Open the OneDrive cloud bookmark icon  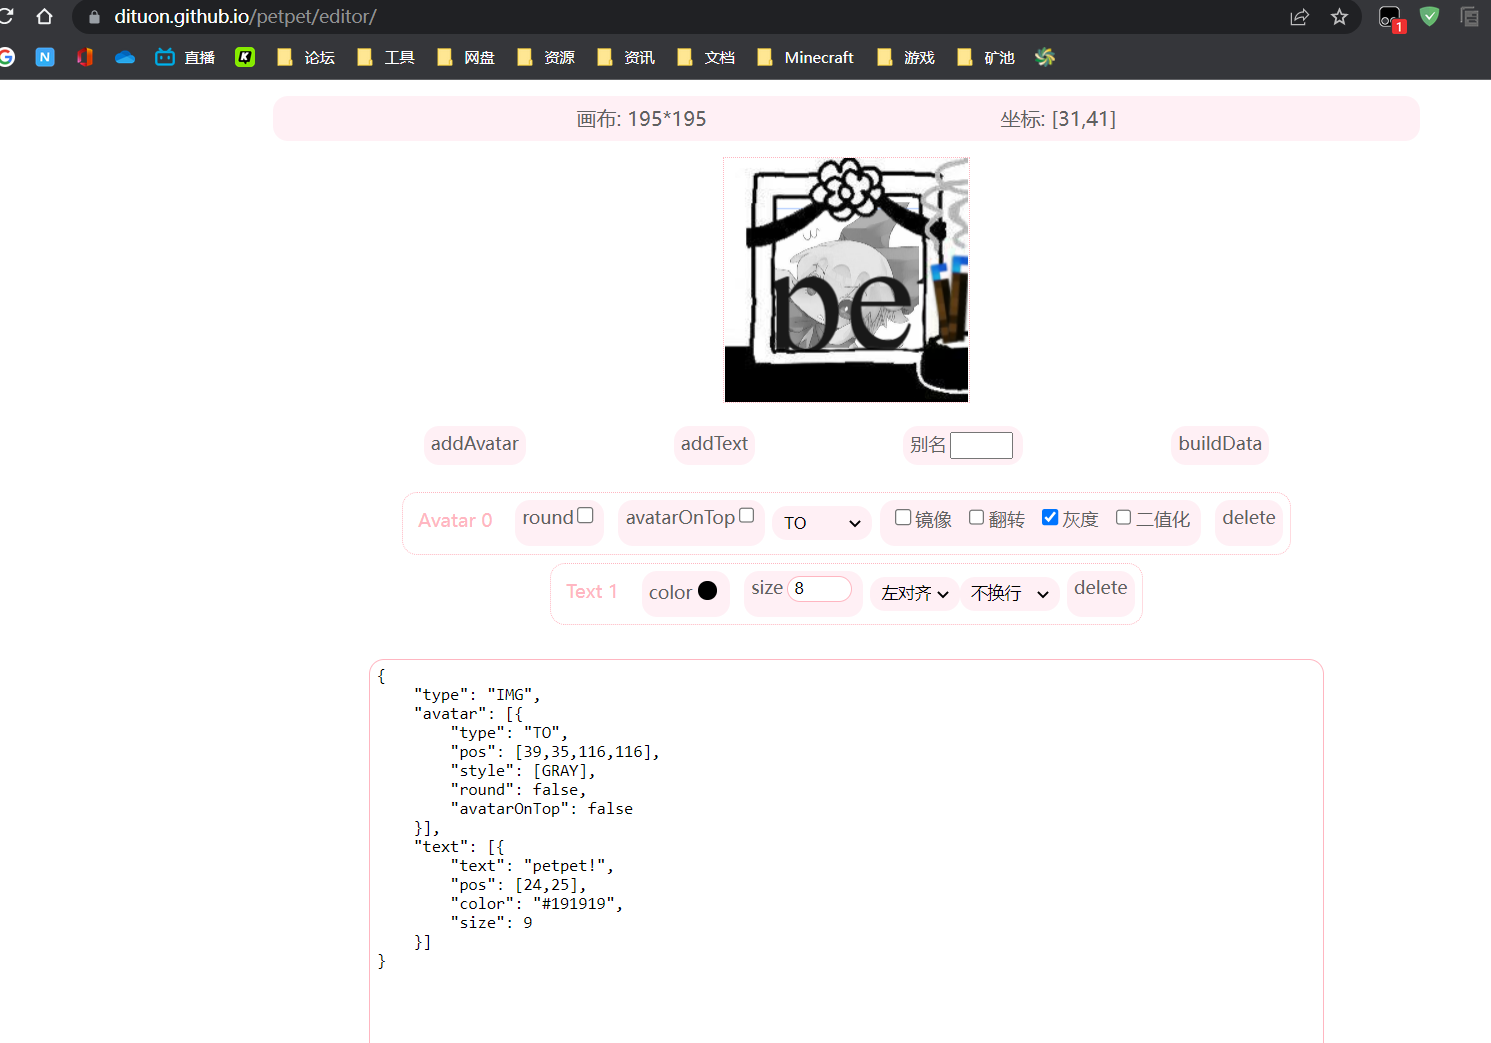click(125, 57)
